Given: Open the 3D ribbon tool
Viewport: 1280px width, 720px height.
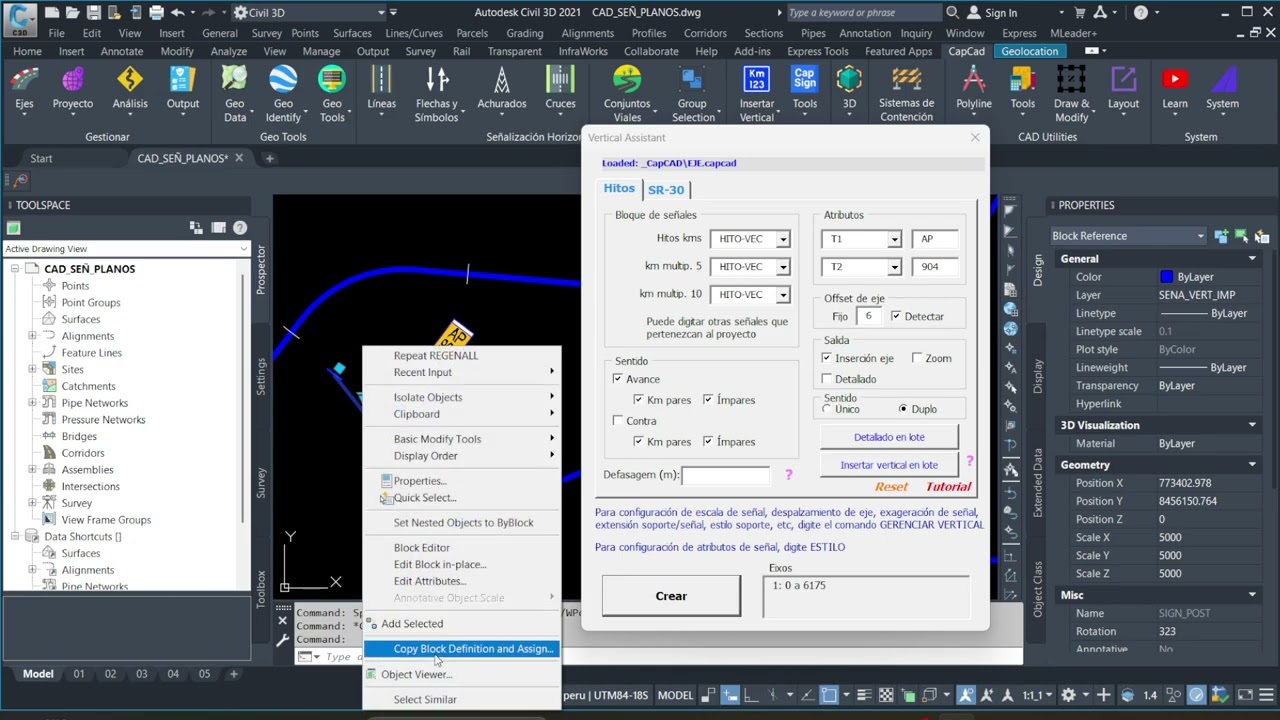Looking at the screenshot, I should [x=849, y=88].
